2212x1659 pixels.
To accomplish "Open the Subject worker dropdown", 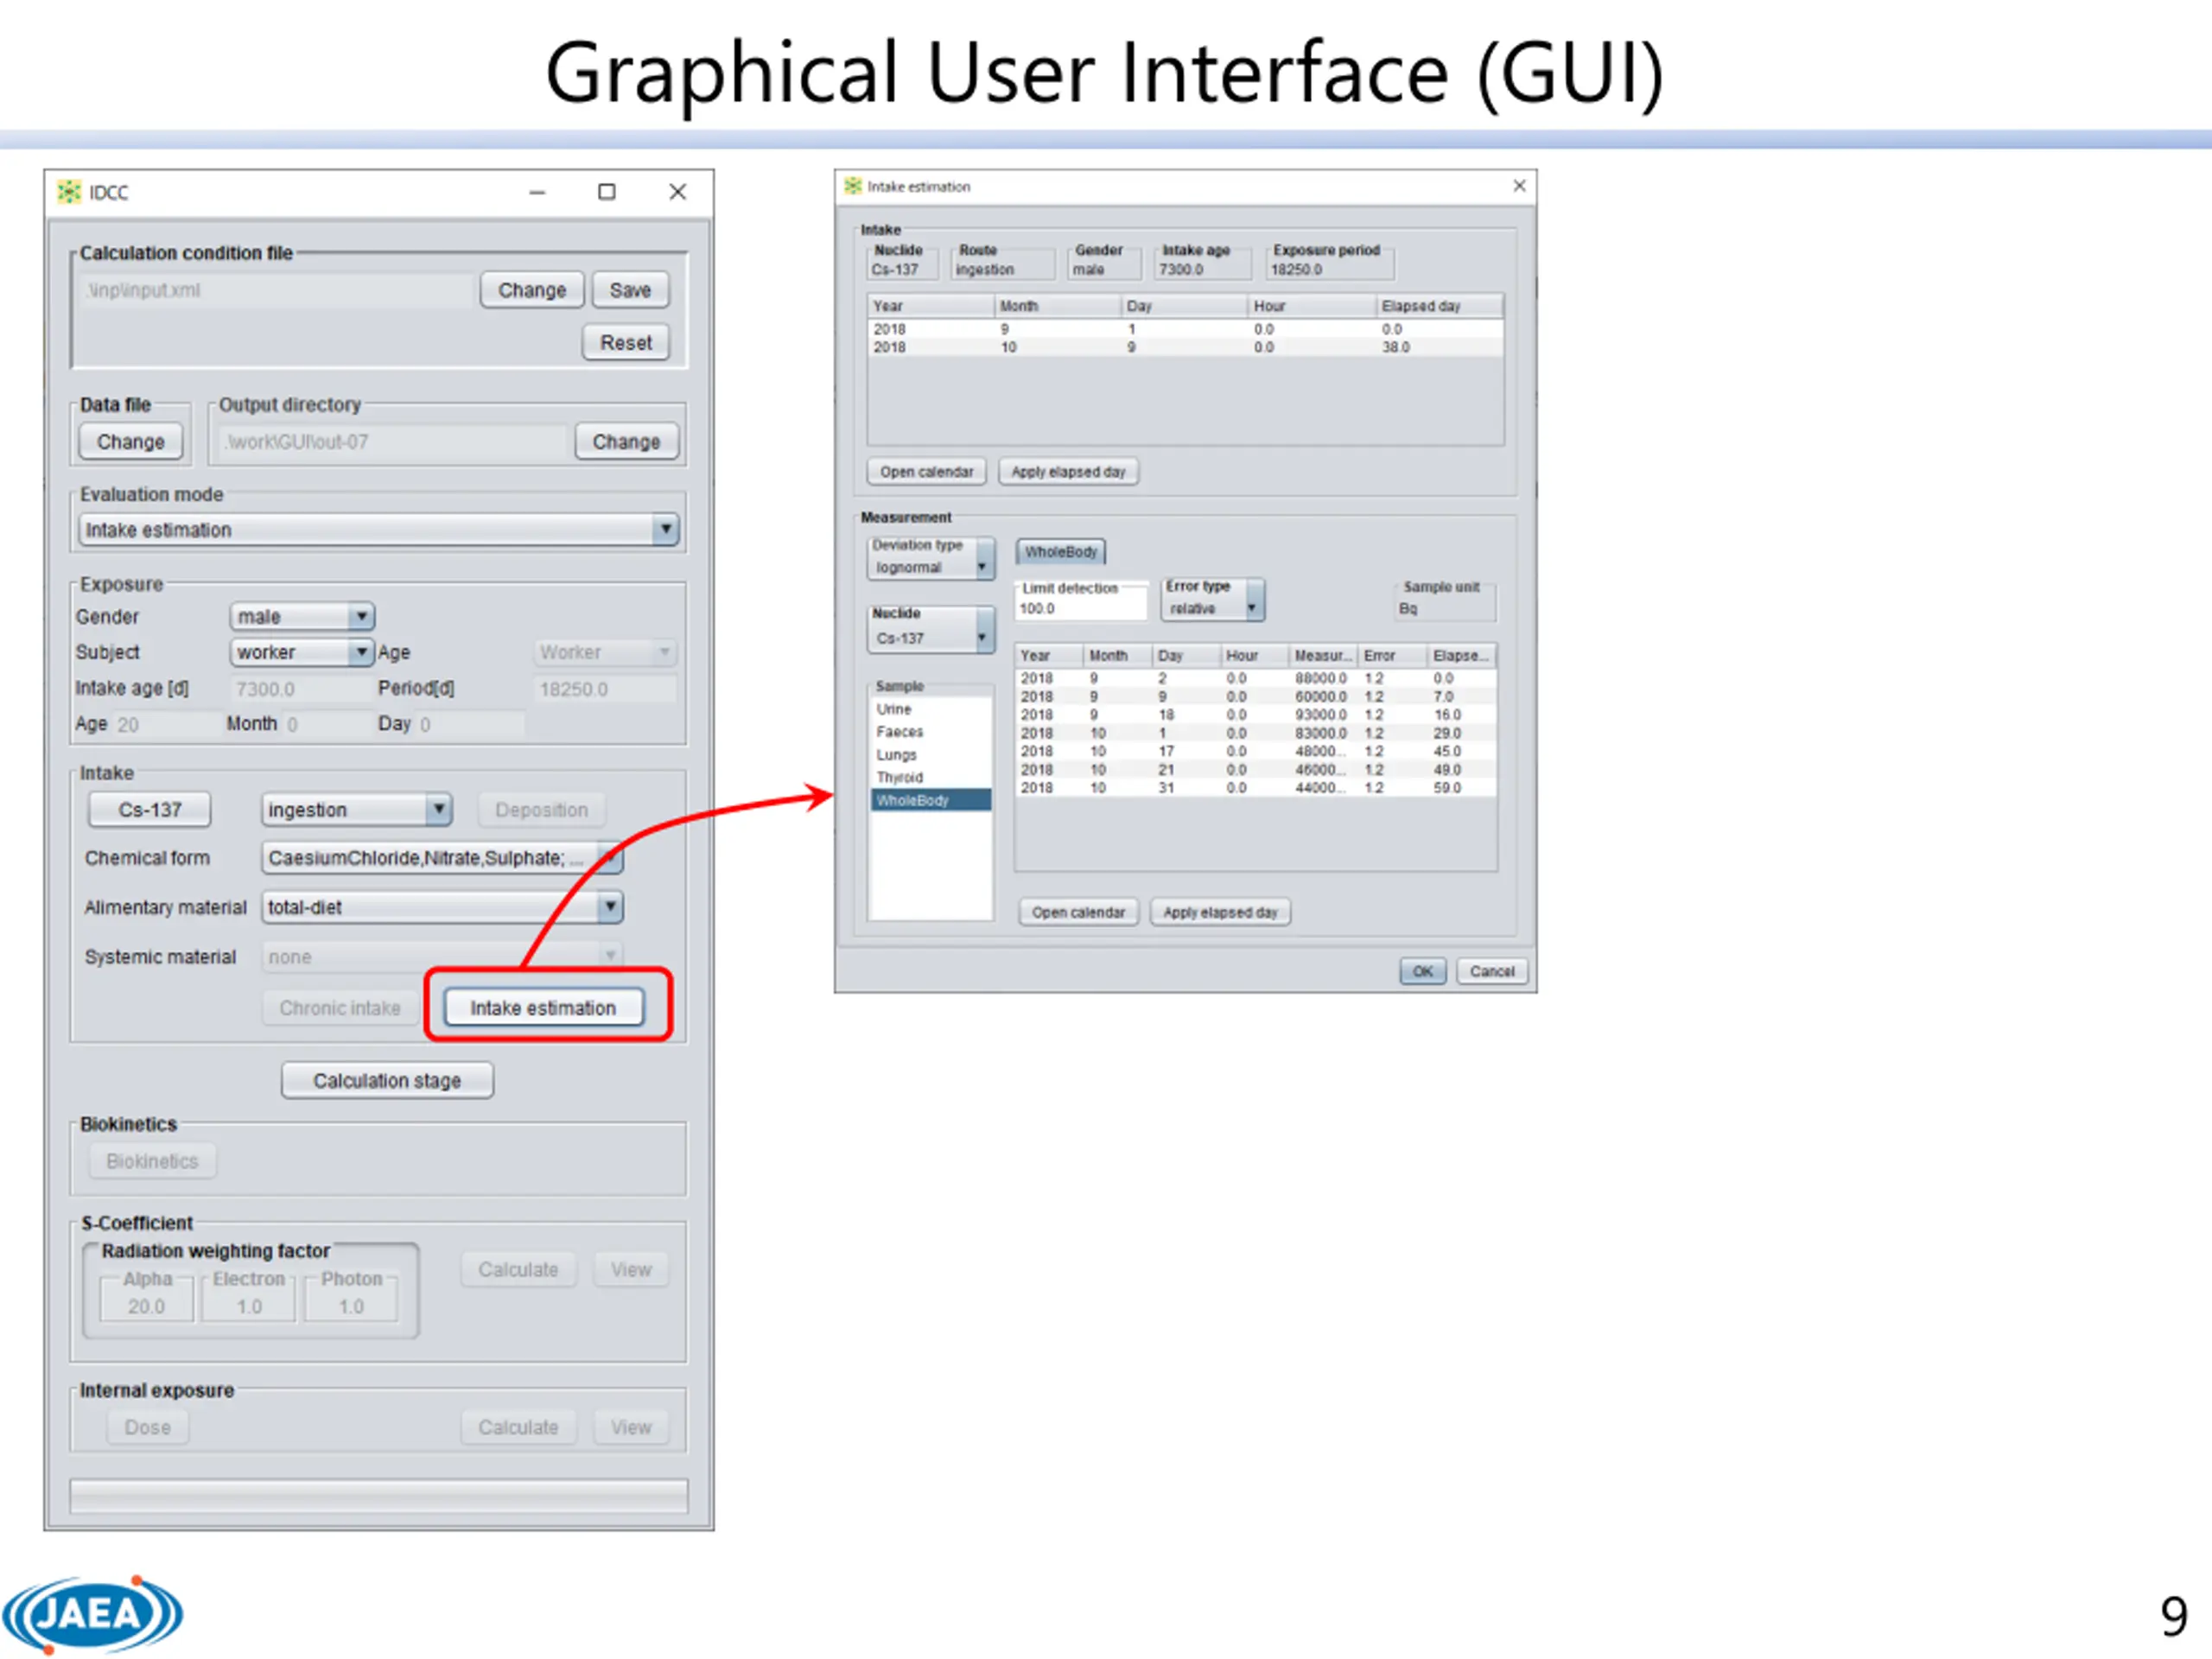I will [x=302, y=652].
